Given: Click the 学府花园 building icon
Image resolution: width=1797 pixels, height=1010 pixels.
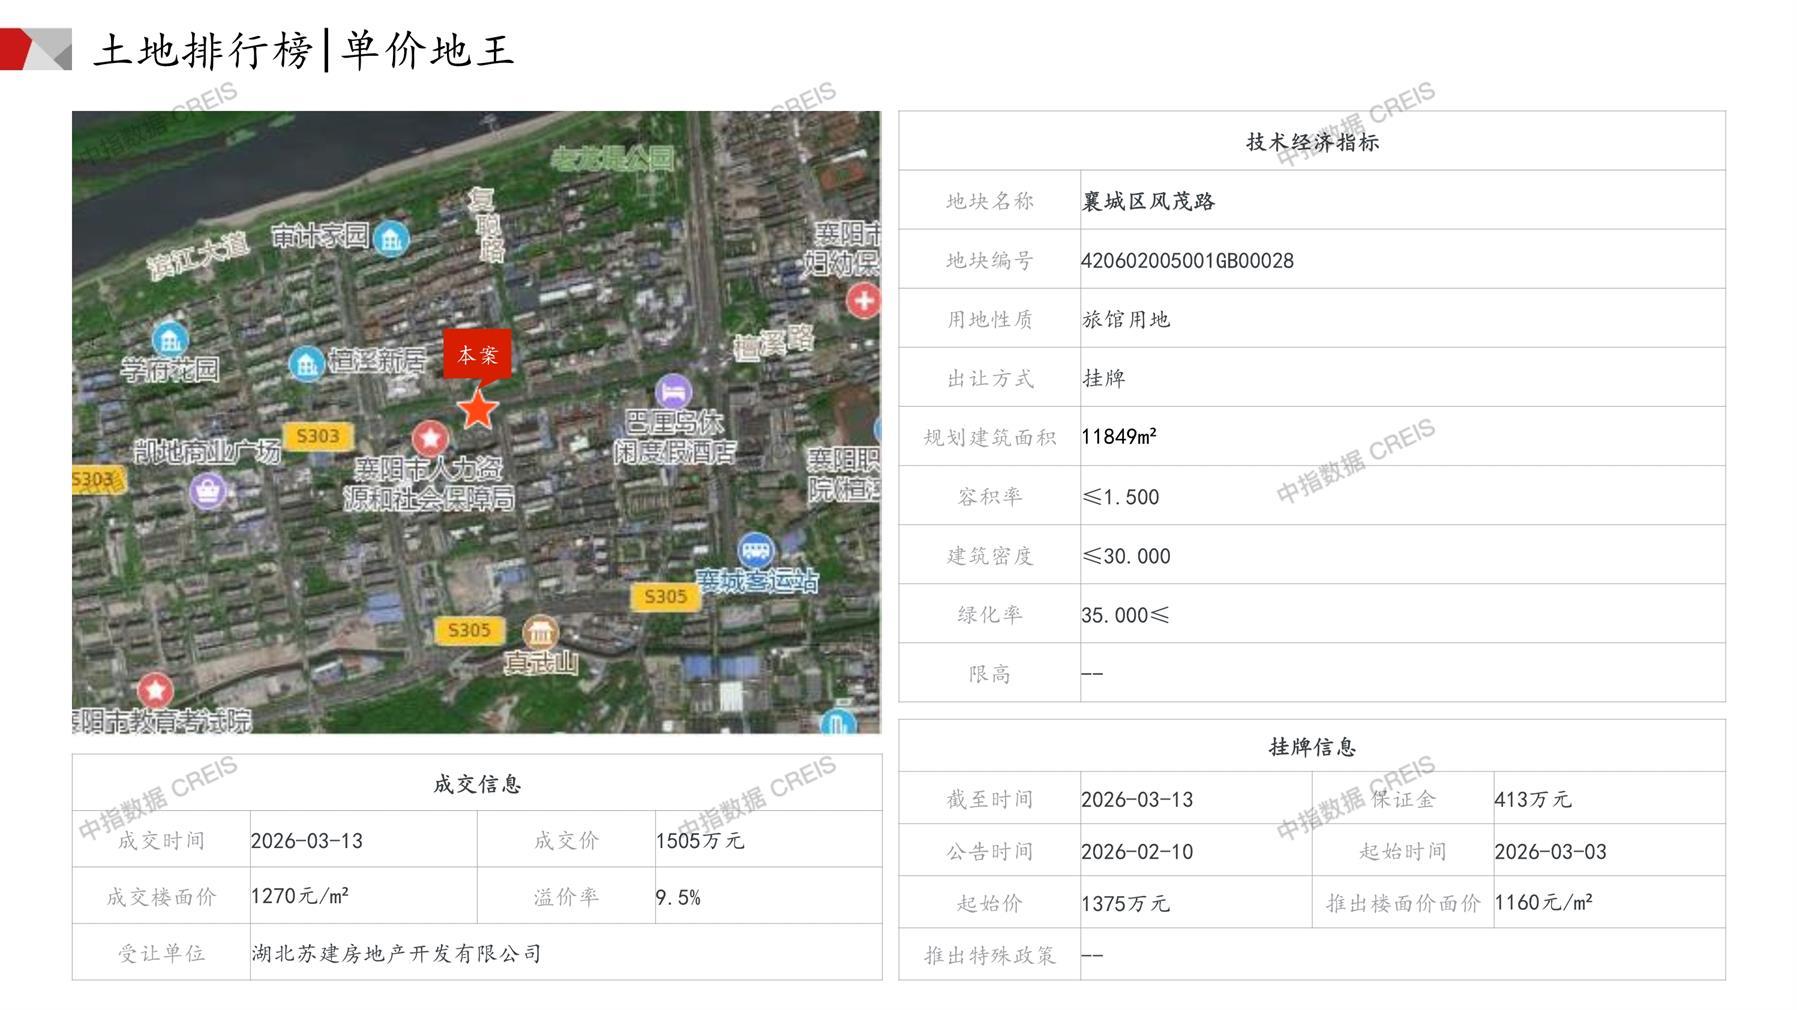Looking at the screenshot, I should coord(170,339).
